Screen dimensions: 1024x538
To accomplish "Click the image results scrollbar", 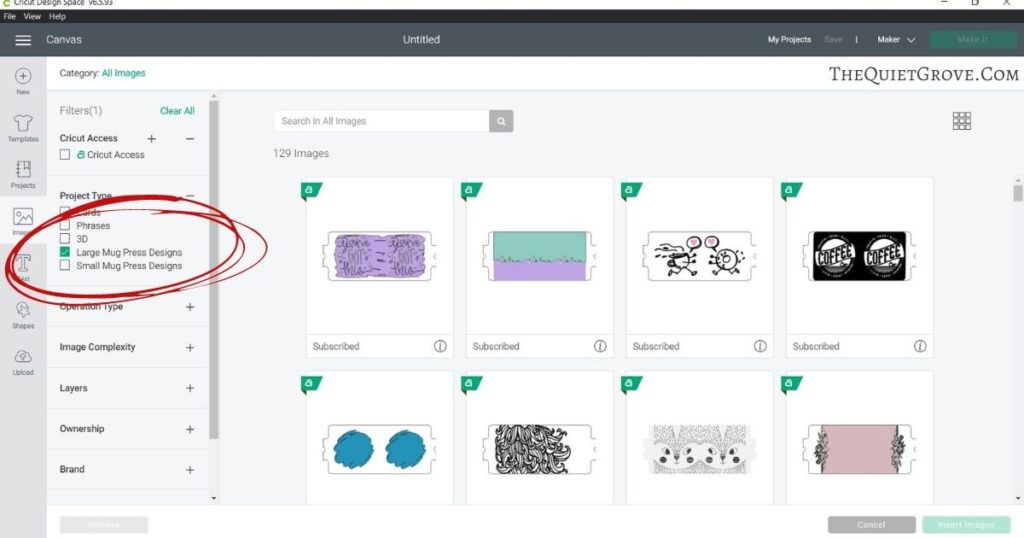I will (x=1017, y=193).
